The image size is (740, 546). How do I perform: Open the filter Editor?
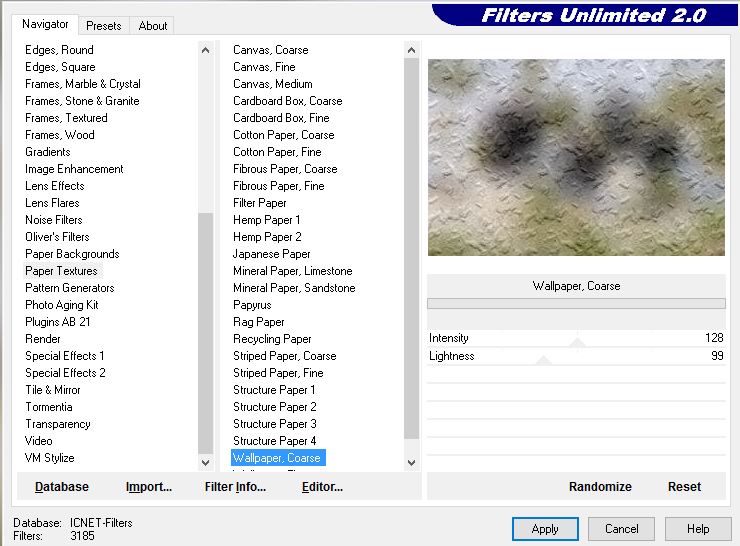322,487
